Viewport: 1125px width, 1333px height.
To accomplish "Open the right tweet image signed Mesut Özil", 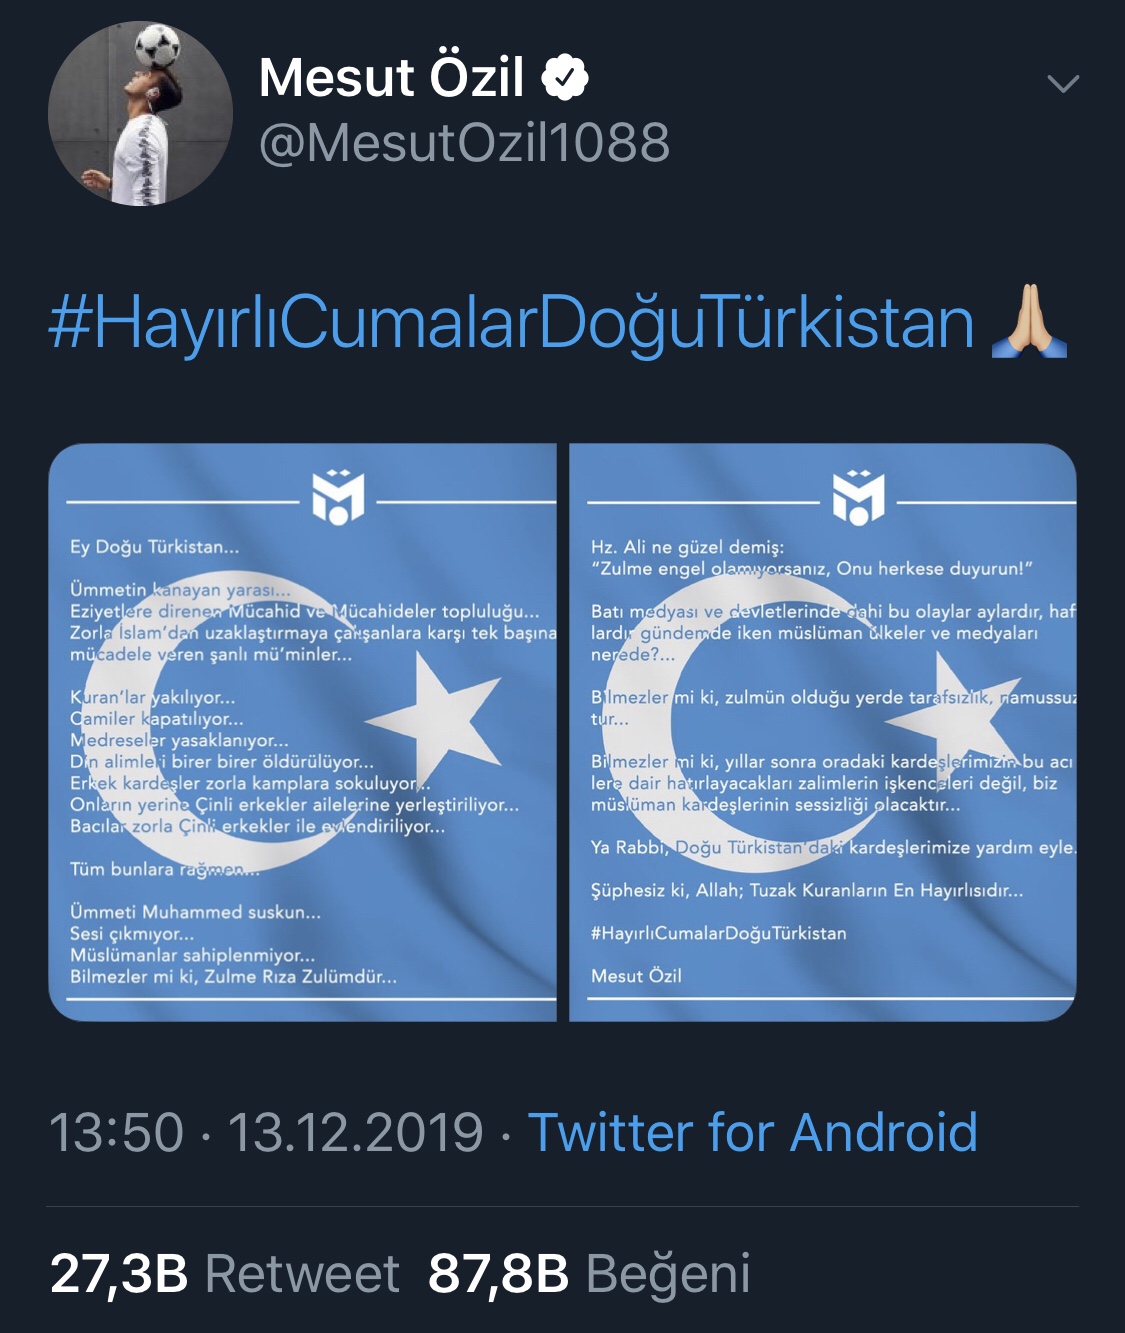I will tap(823, 732).
